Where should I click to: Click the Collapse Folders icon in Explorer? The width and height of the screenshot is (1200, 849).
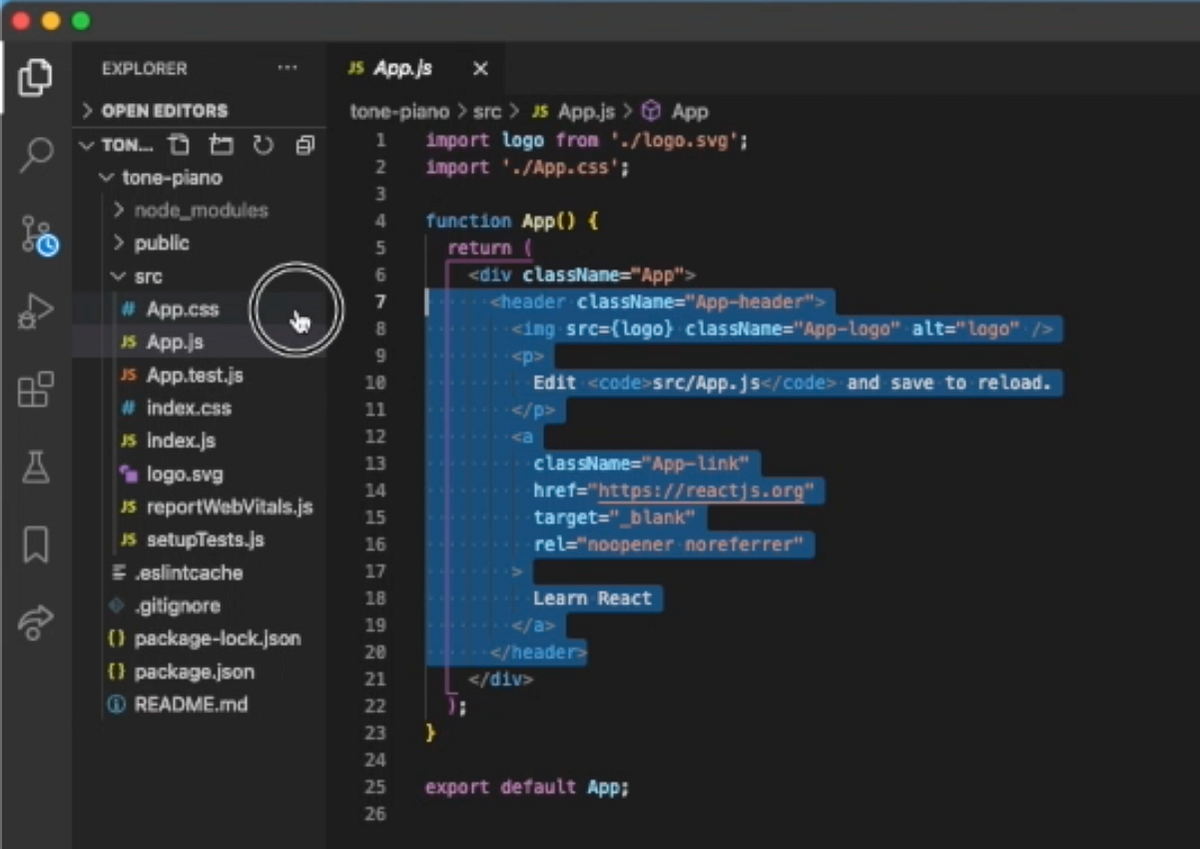[304, 145]
